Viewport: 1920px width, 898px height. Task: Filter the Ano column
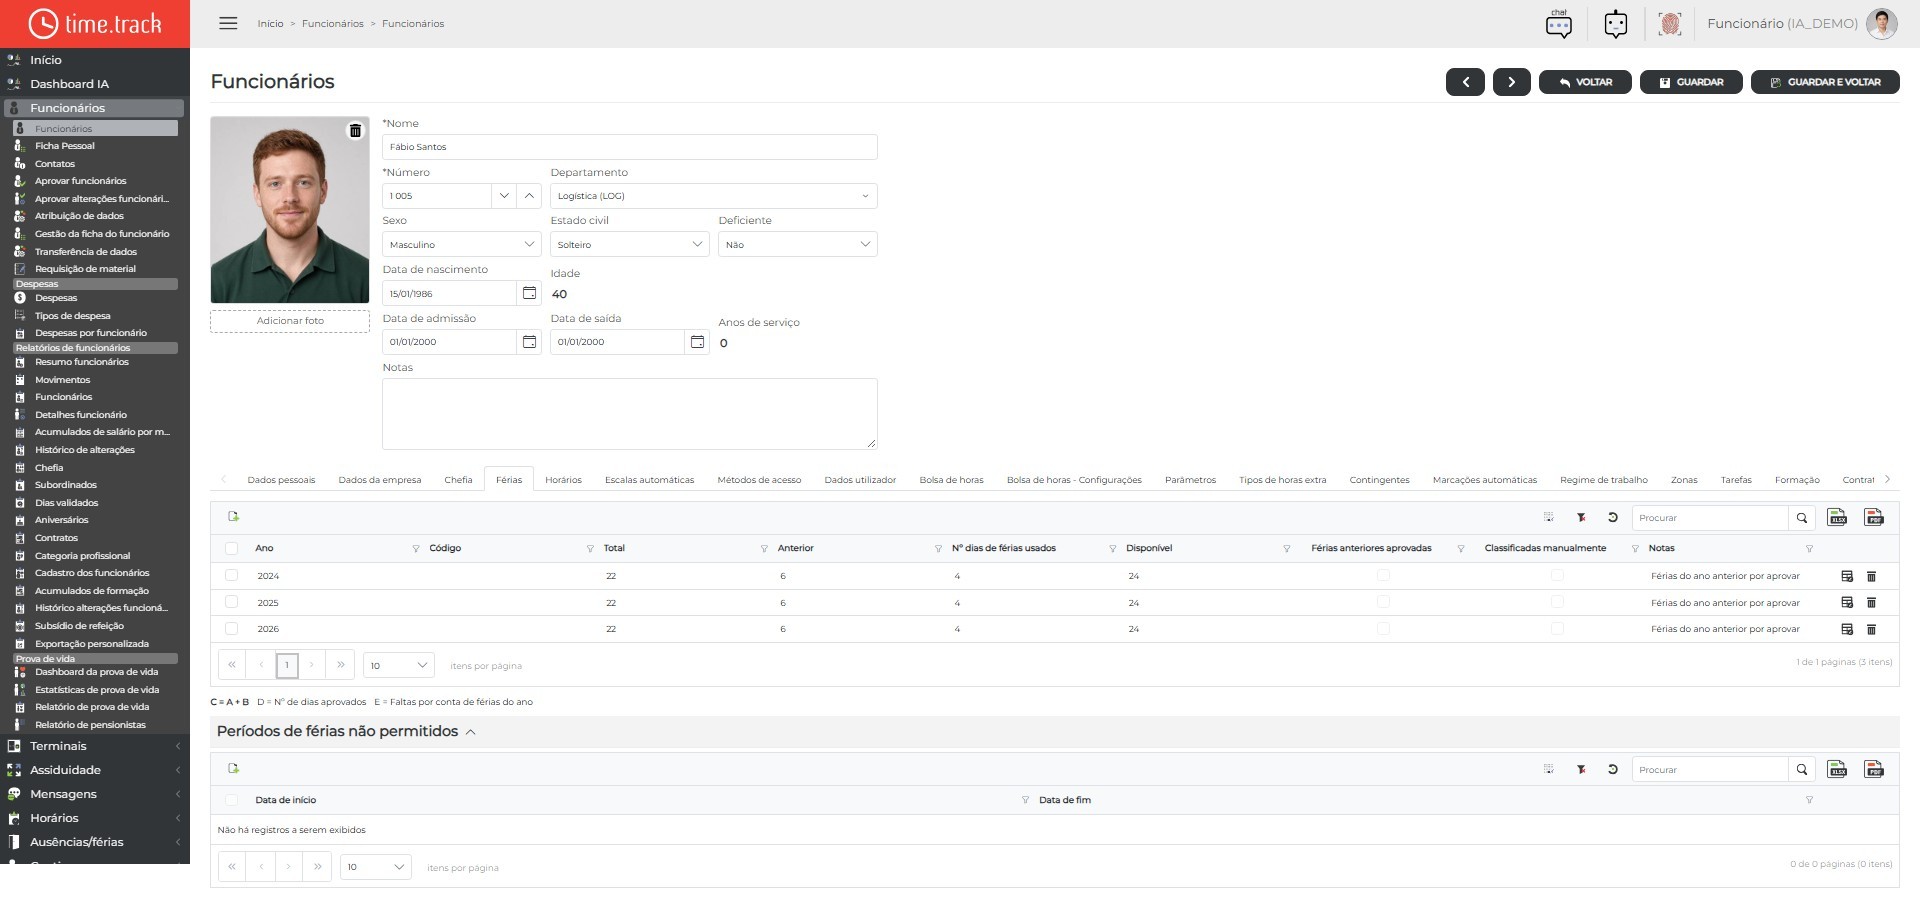coord(415,549)
